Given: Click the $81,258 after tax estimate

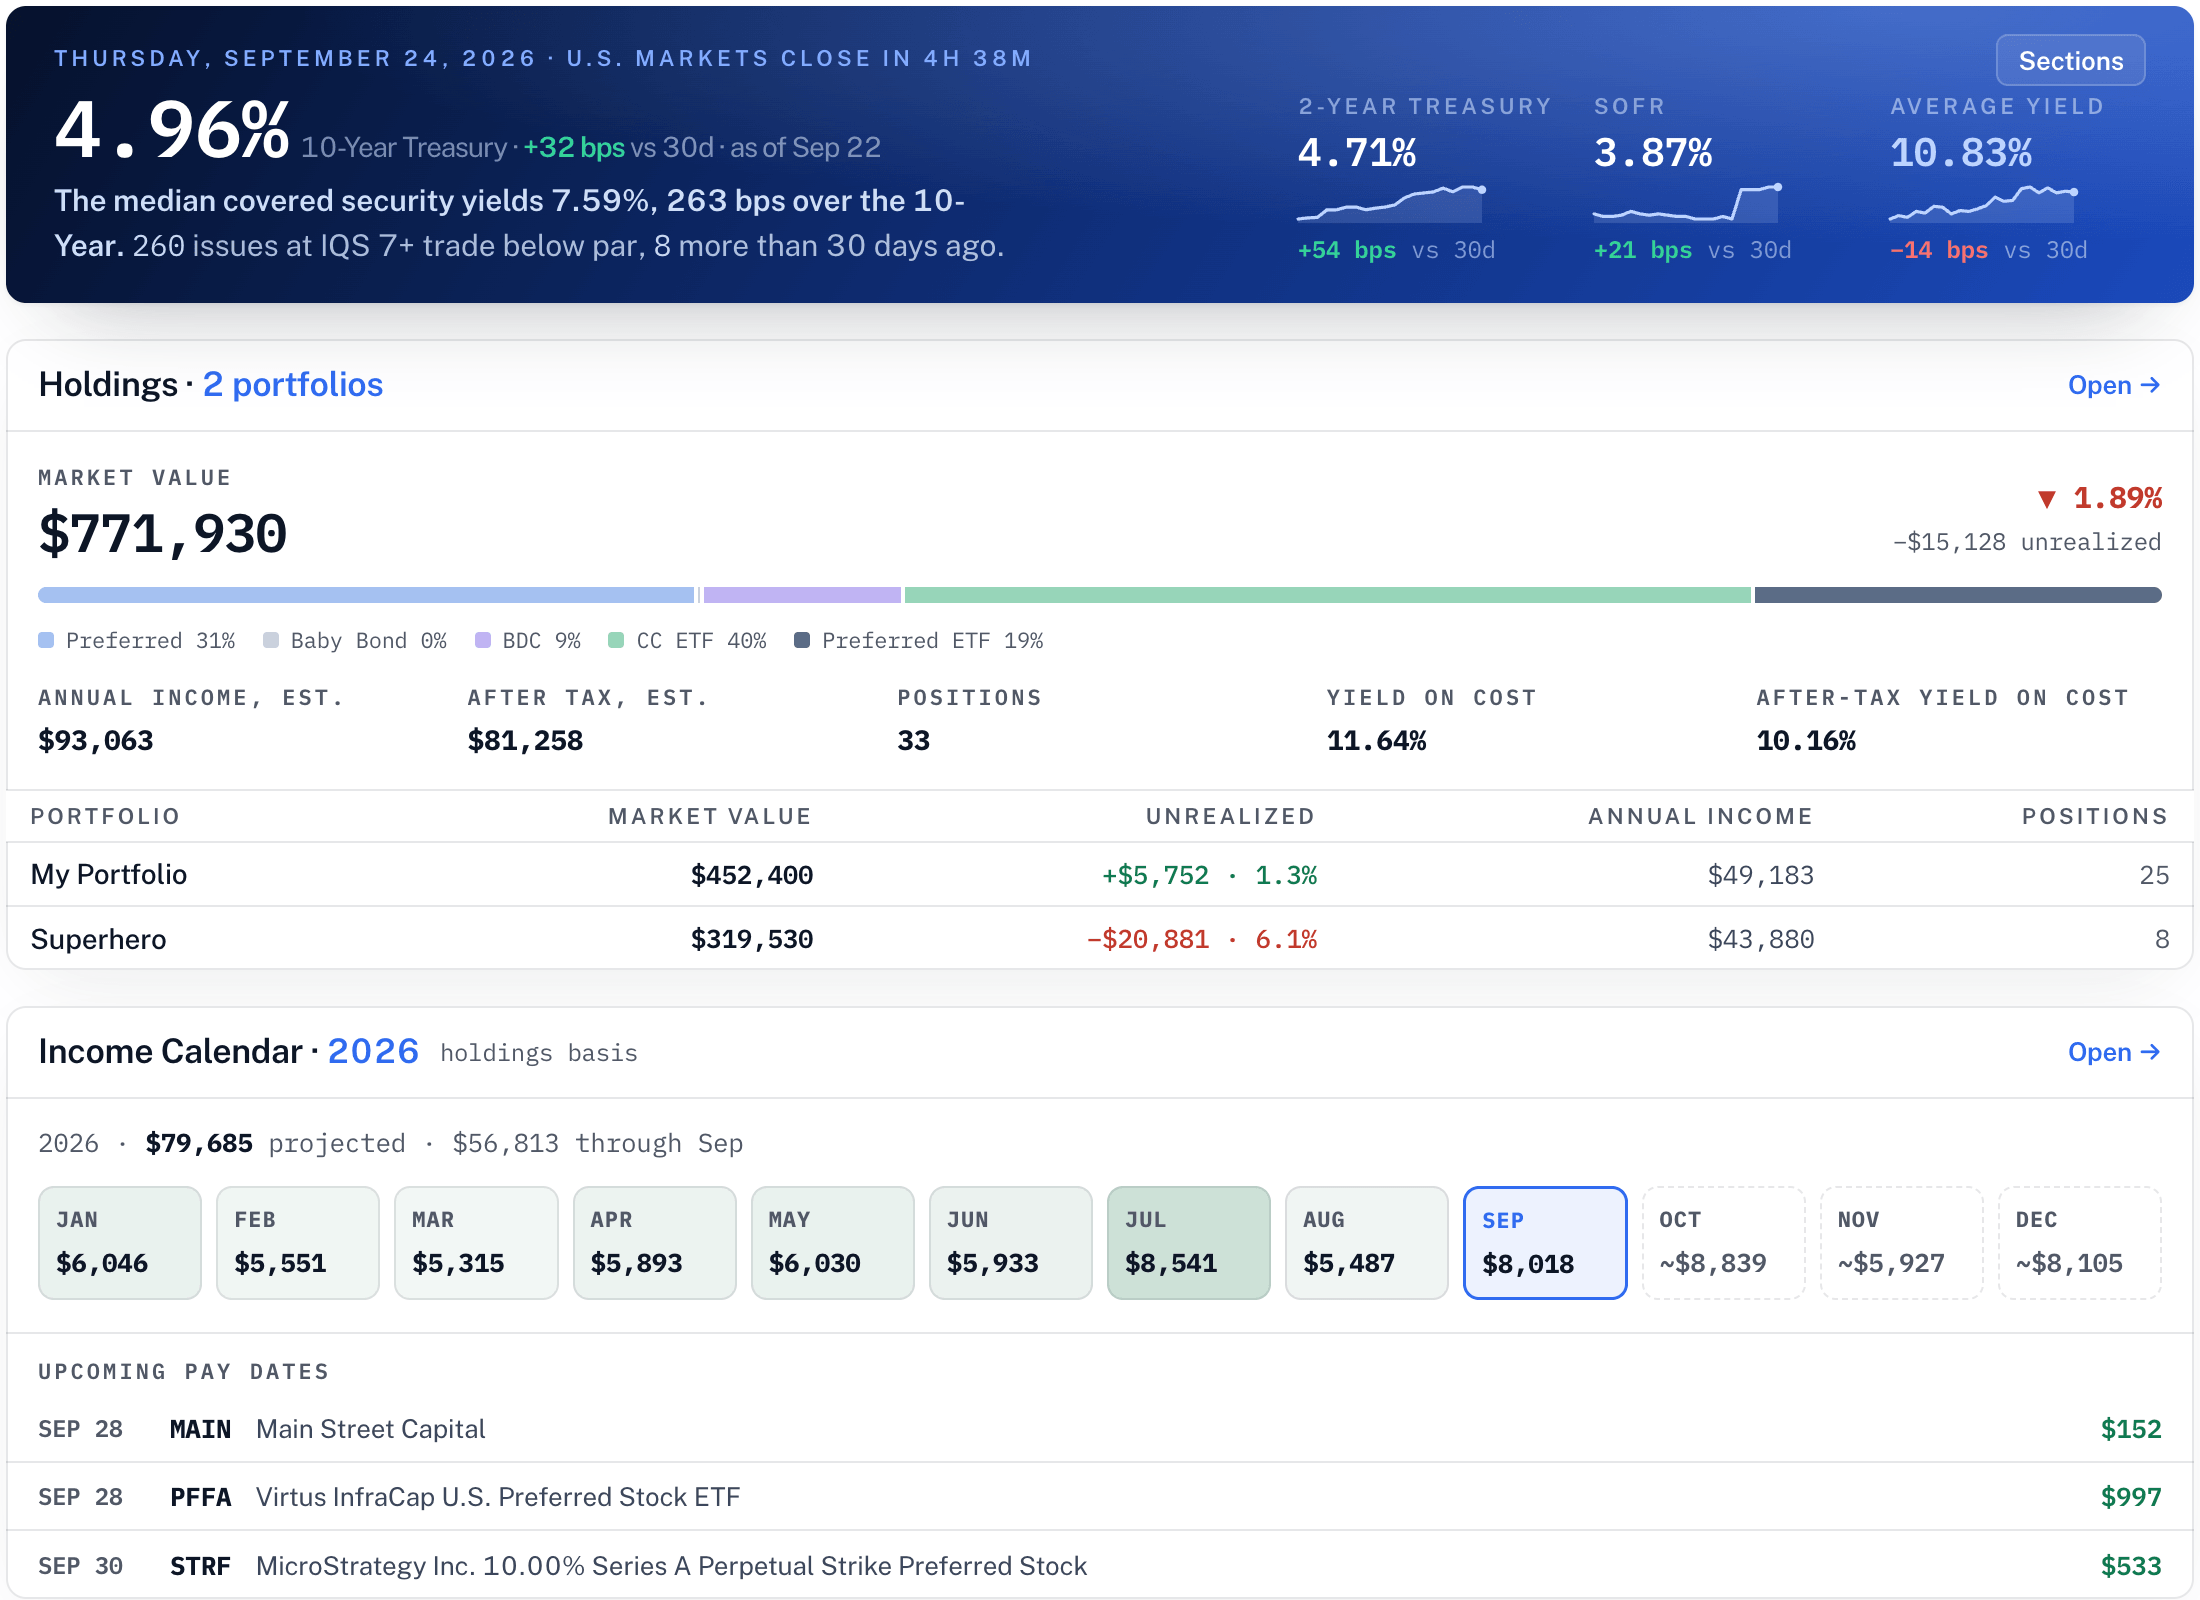Looking at the screenshot, I should pyautogui.click(x=525, y=740).
